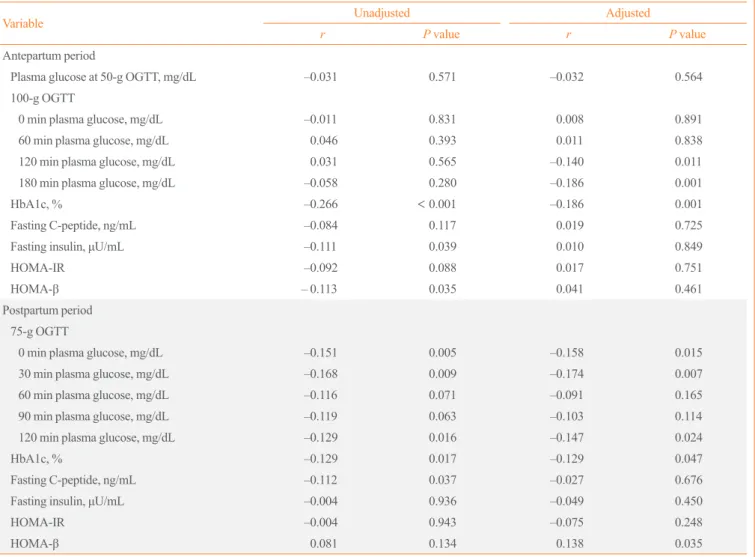Click the unadjusted r value –0.266
The width and height of the screenshot is (755, 557).
tap(321, 204)
